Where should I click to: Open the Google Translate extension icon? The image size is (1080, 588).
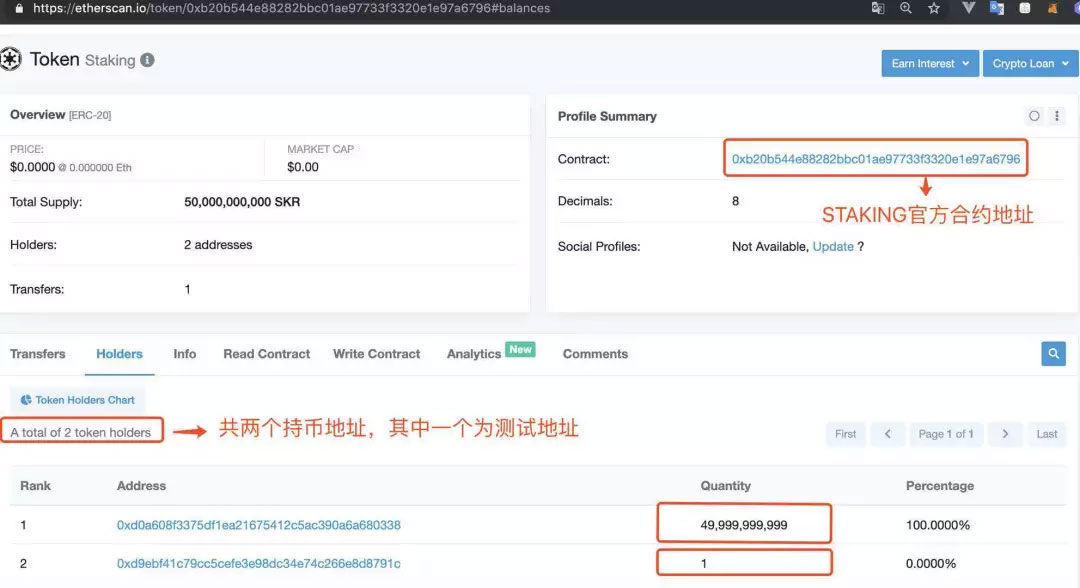(997, 8)
